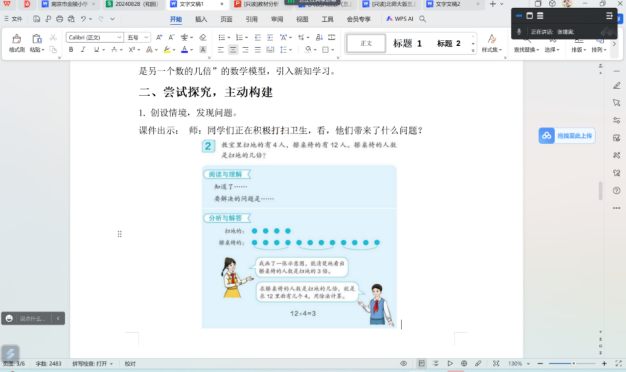Toggle bold formatting with the B button

click(71, 49)
